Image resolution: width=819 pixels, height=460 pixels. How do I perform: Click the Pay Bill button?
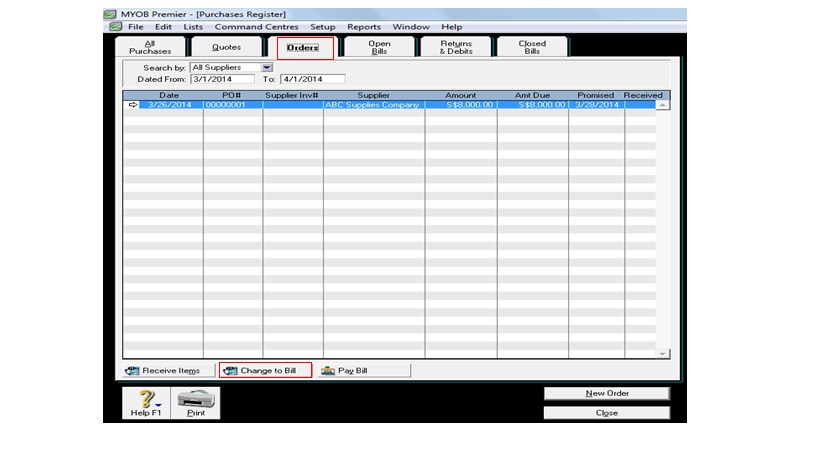[364, 370]
